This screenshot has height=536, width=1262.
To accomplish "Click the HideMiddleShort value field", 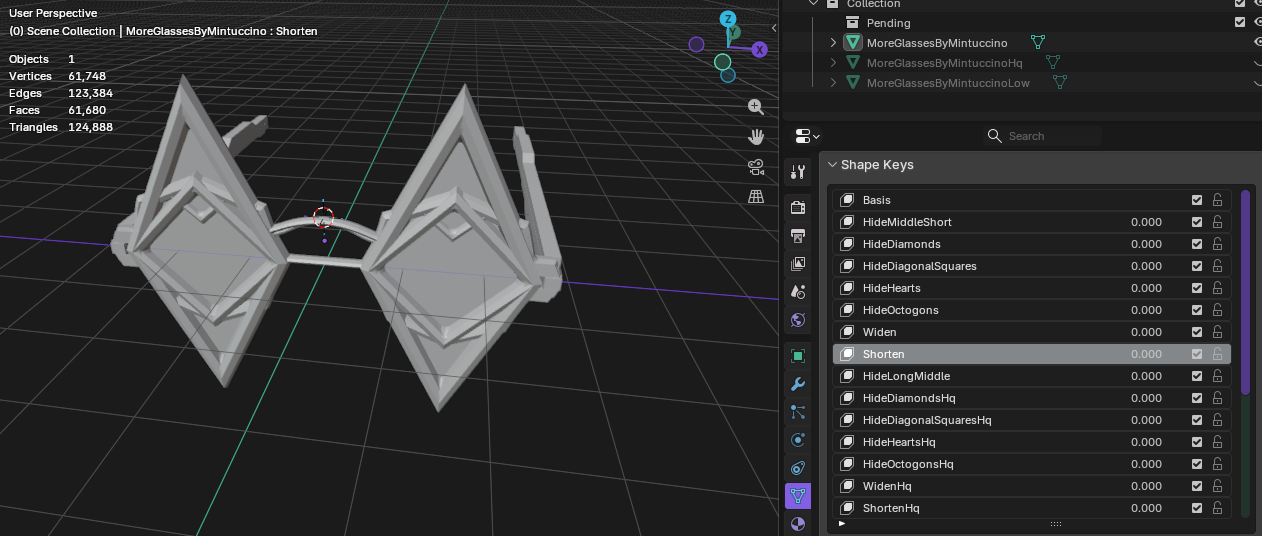I will point(1146,222).
